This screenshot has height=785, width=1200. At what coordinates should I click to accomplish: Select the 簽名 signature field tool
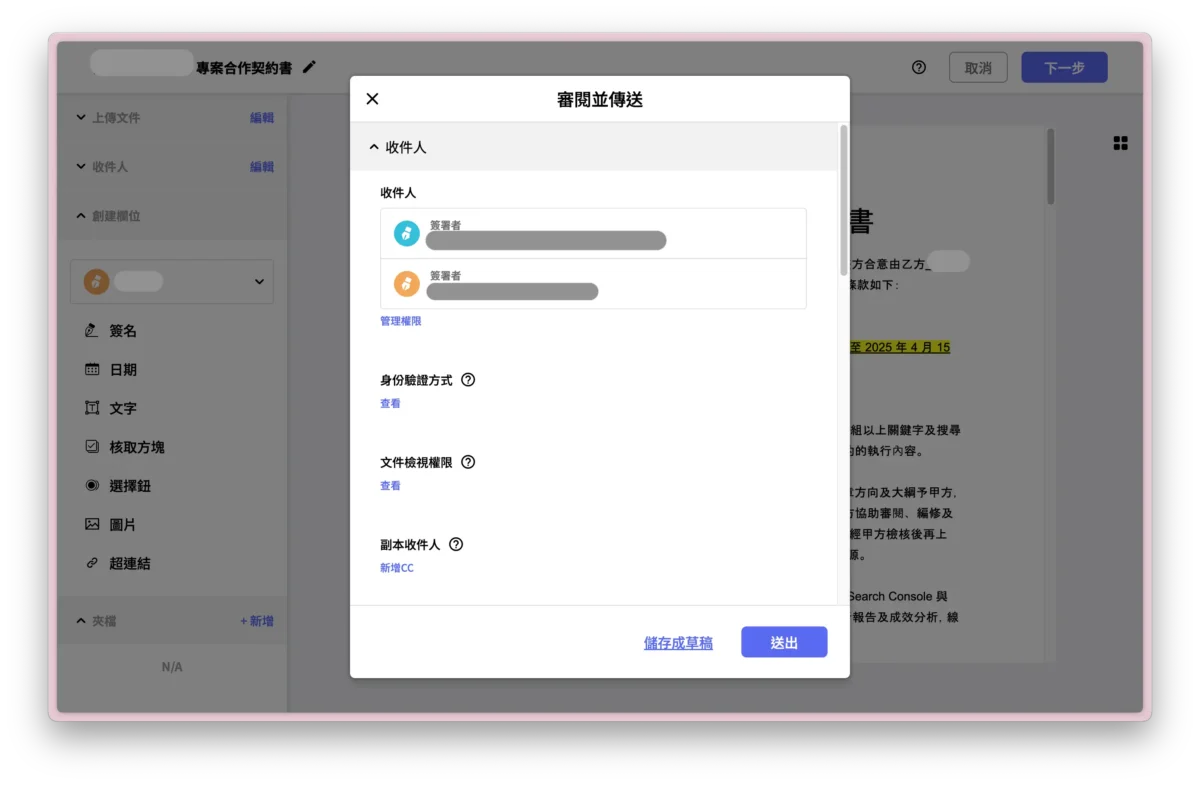tap(122, 330)
